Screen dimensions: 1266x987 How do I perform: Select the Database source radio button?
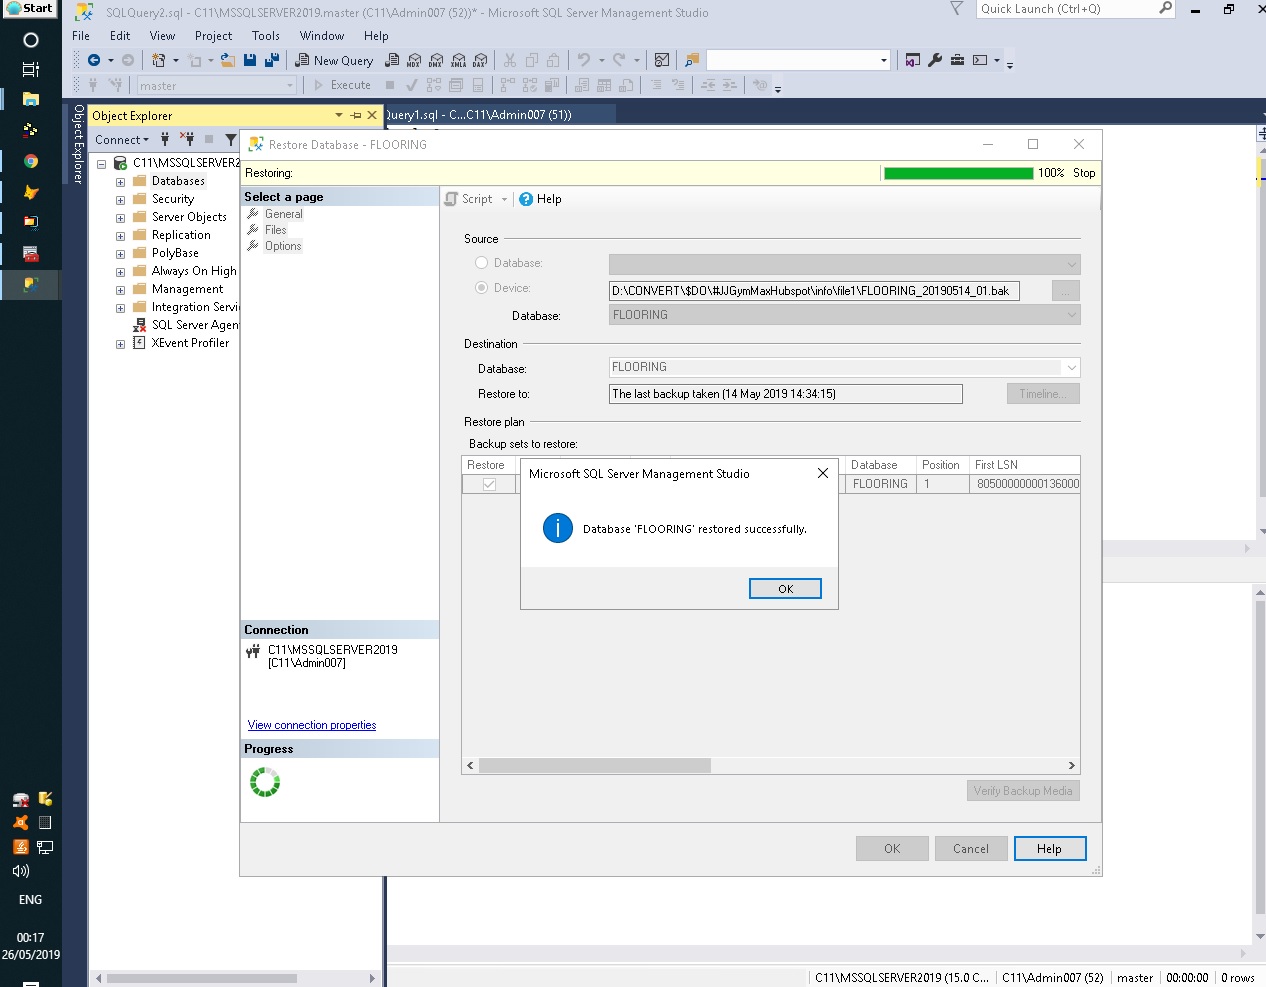[x=482, y=263]
